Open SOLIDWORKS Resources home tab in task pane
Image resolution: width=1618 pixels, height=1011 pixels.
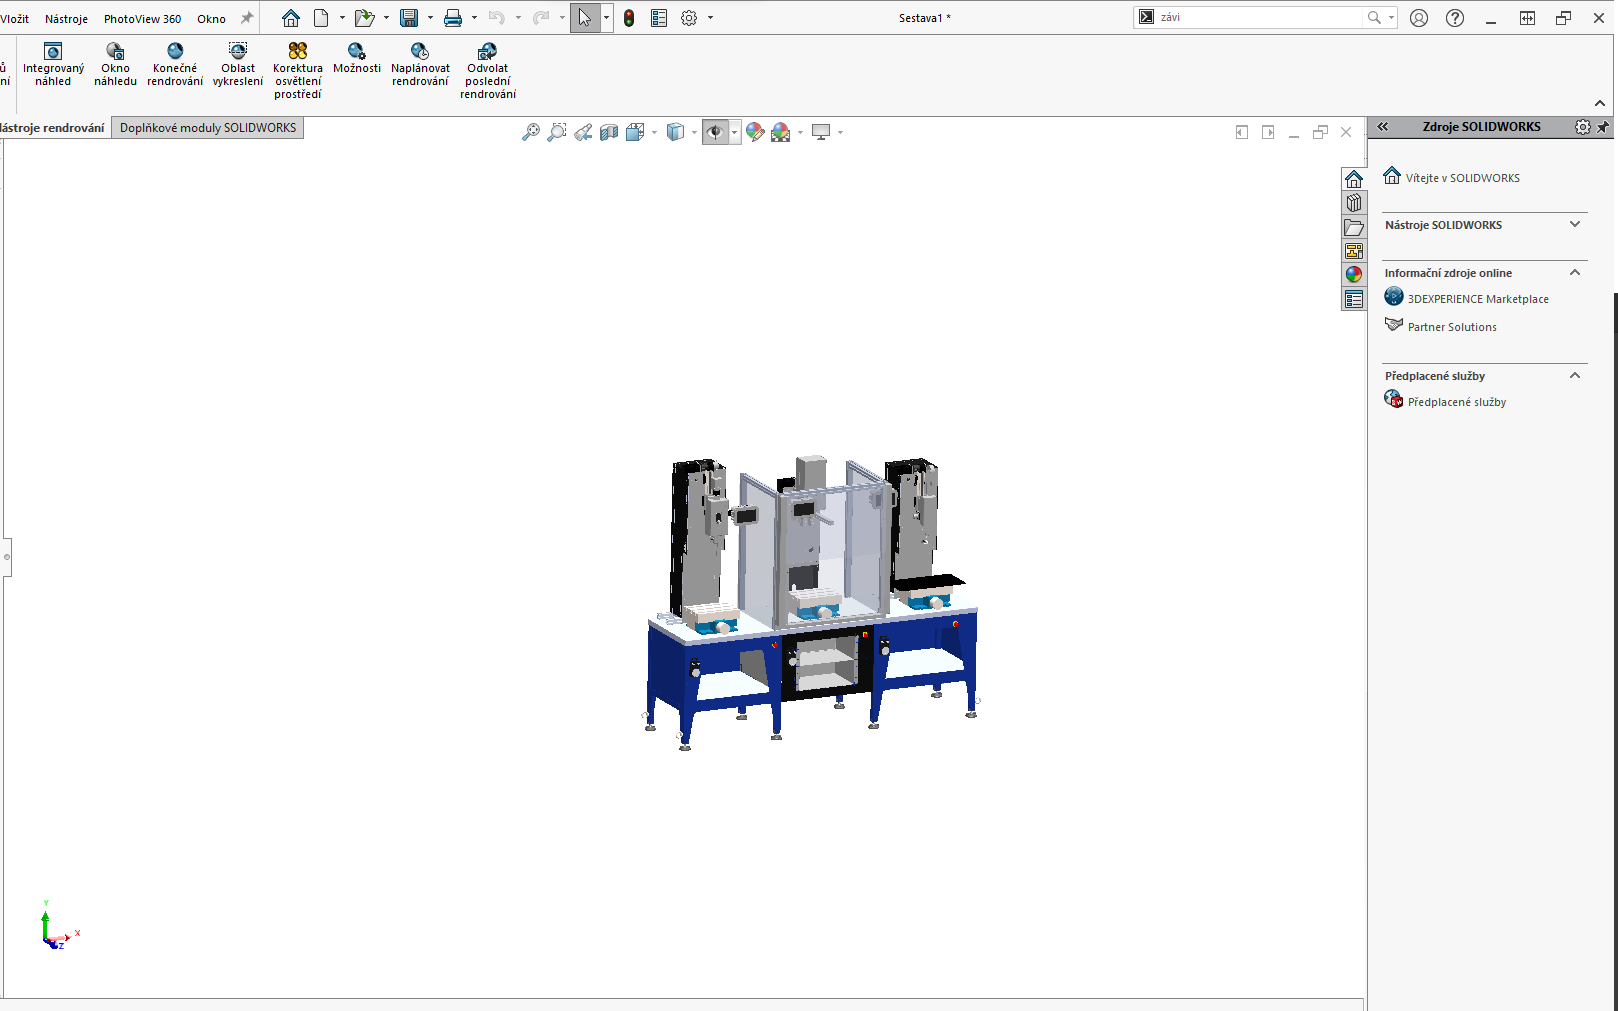tap(1354, 179)
